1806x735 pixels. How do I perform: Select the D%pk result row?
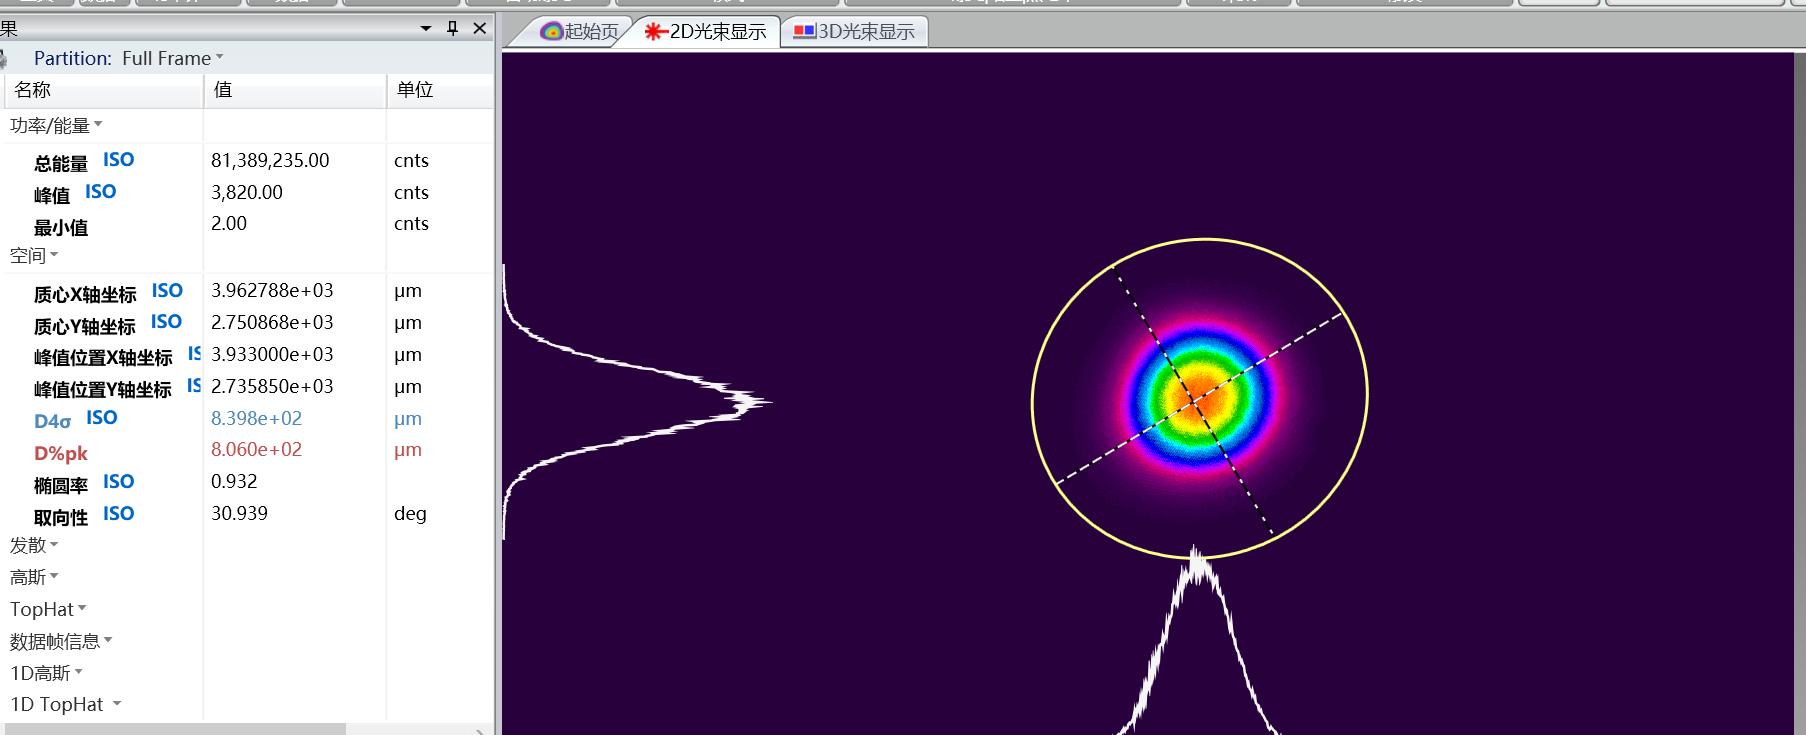click(x=61, y=453)
